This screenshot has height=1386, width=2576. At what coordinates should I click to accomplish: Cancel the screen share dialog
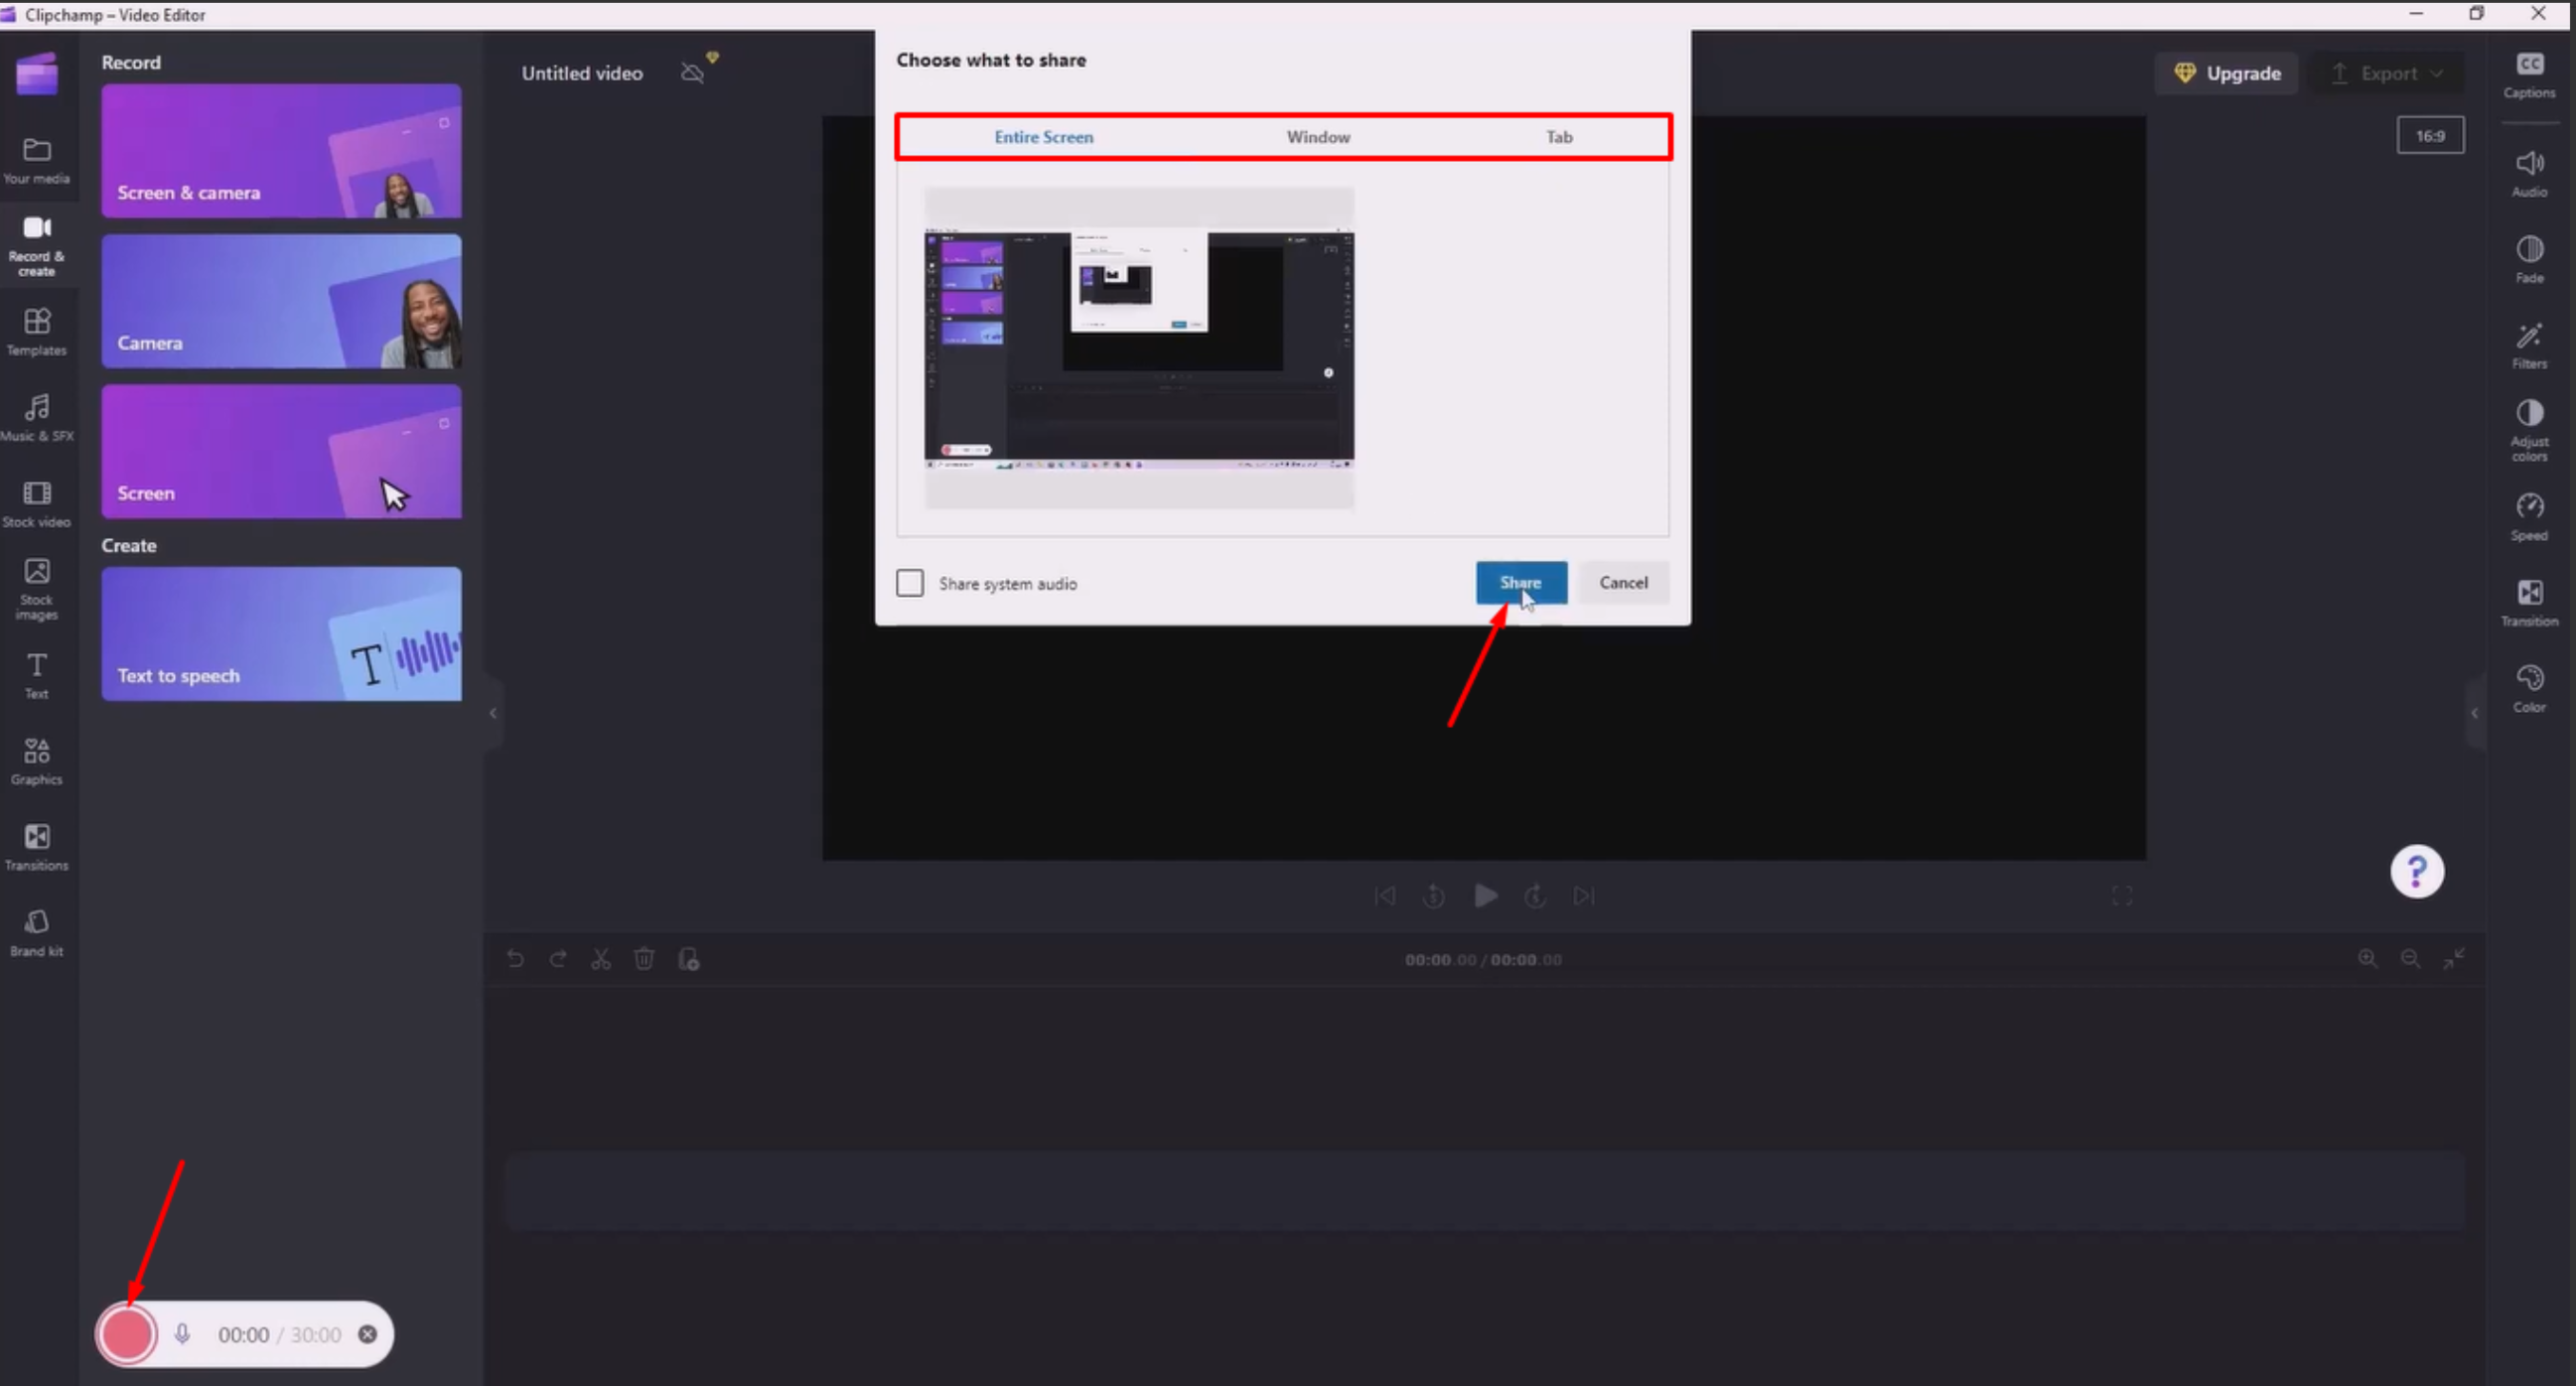point(1623,583)
